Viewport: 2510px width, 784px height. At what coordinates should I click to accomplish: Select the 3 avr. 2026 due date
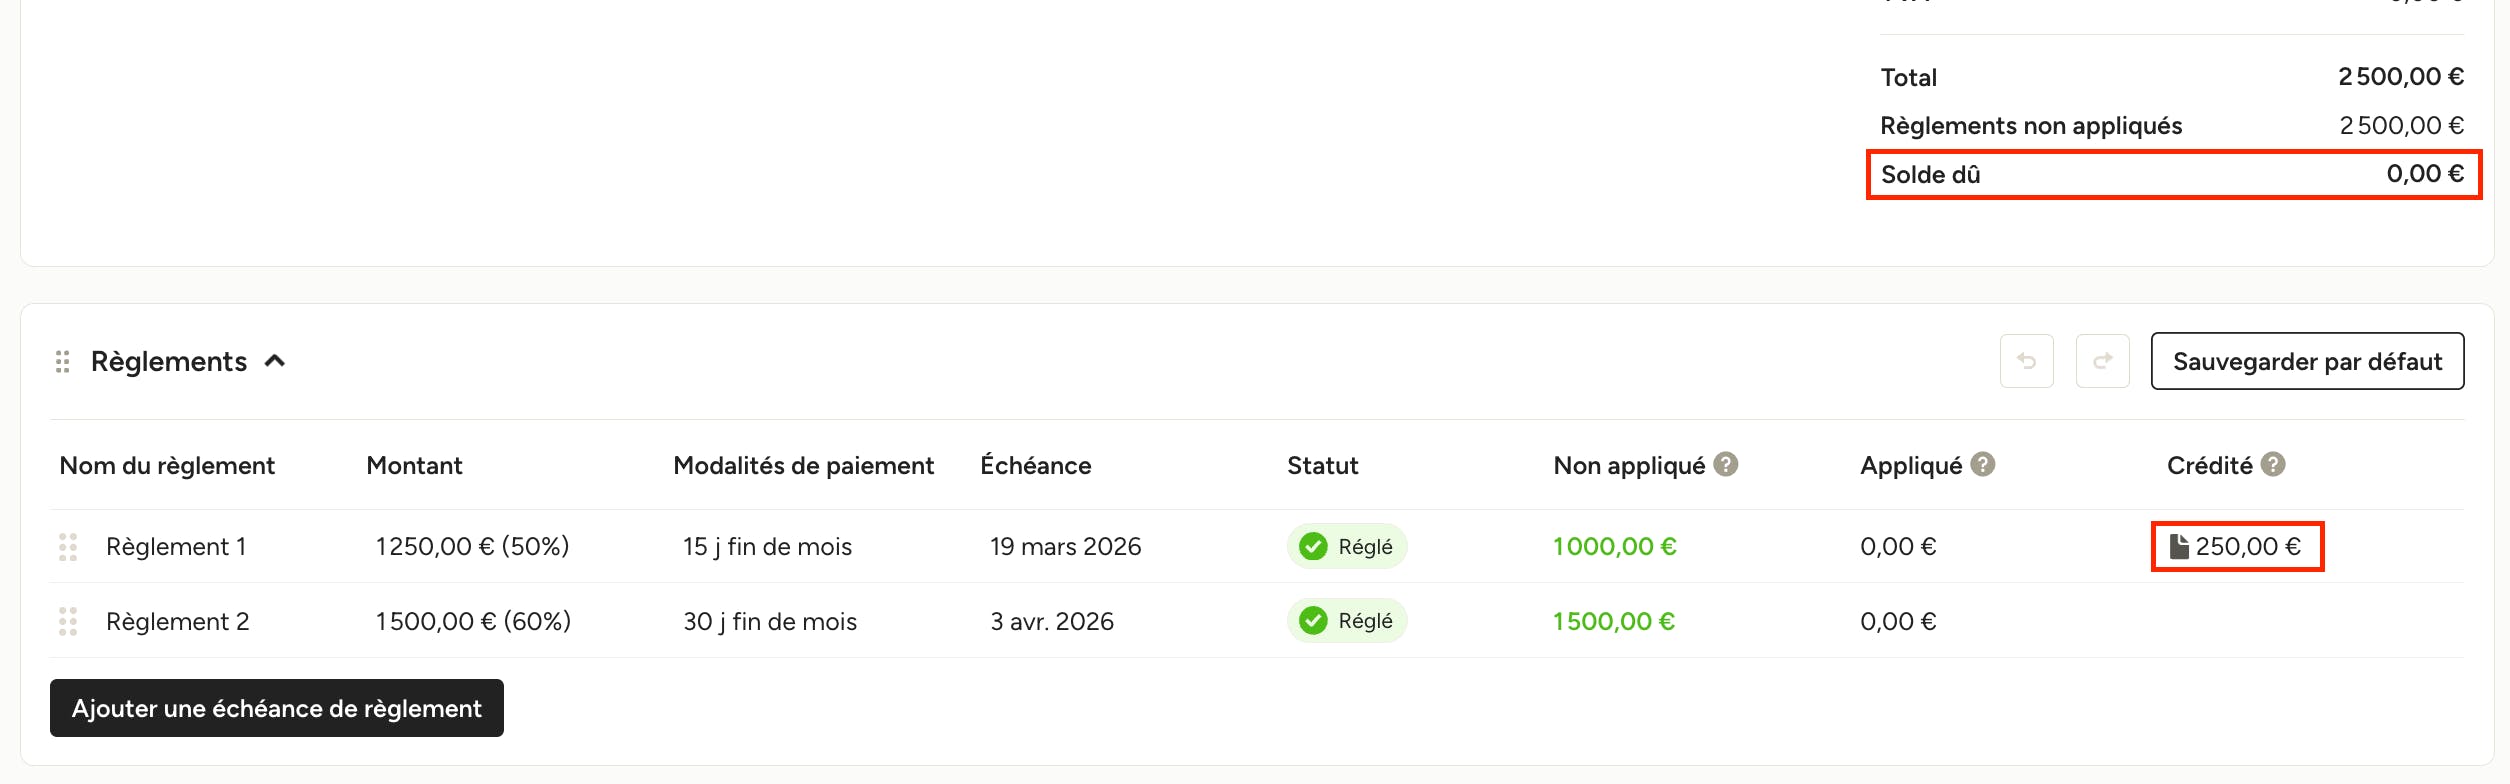tap(1052, 622)
